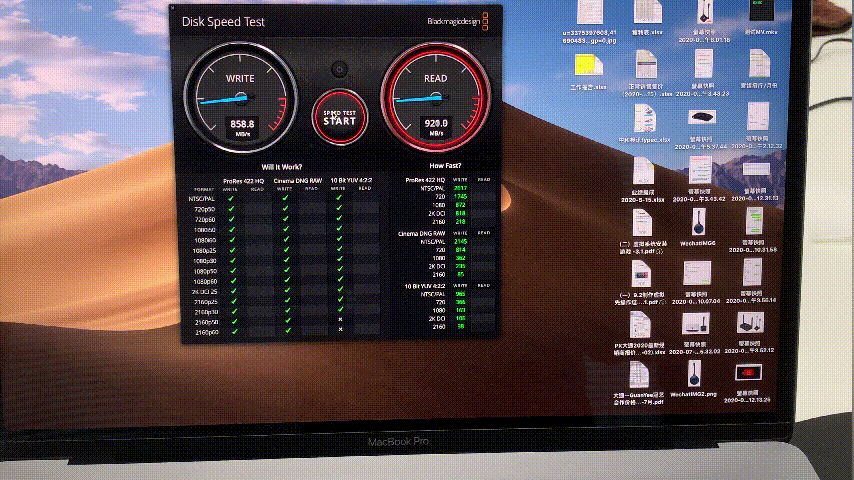Select screenshot file ending 3.52.12
The height and width of the screenshot is (480, 854).
click(749, 333)
